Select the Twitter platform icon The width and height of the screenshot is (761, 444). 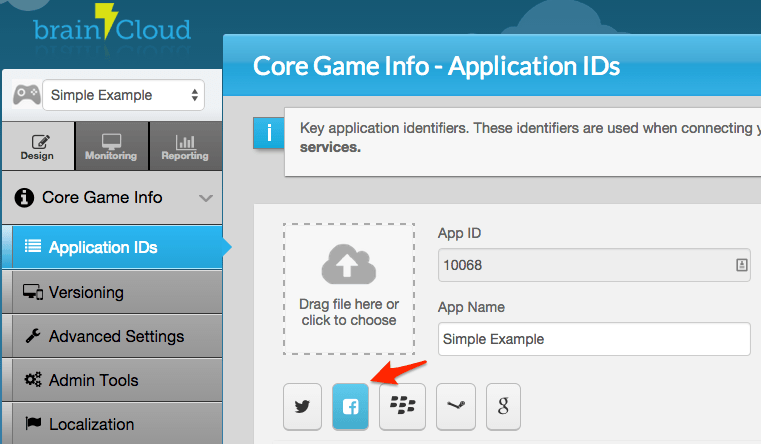(x=302, y=406)
